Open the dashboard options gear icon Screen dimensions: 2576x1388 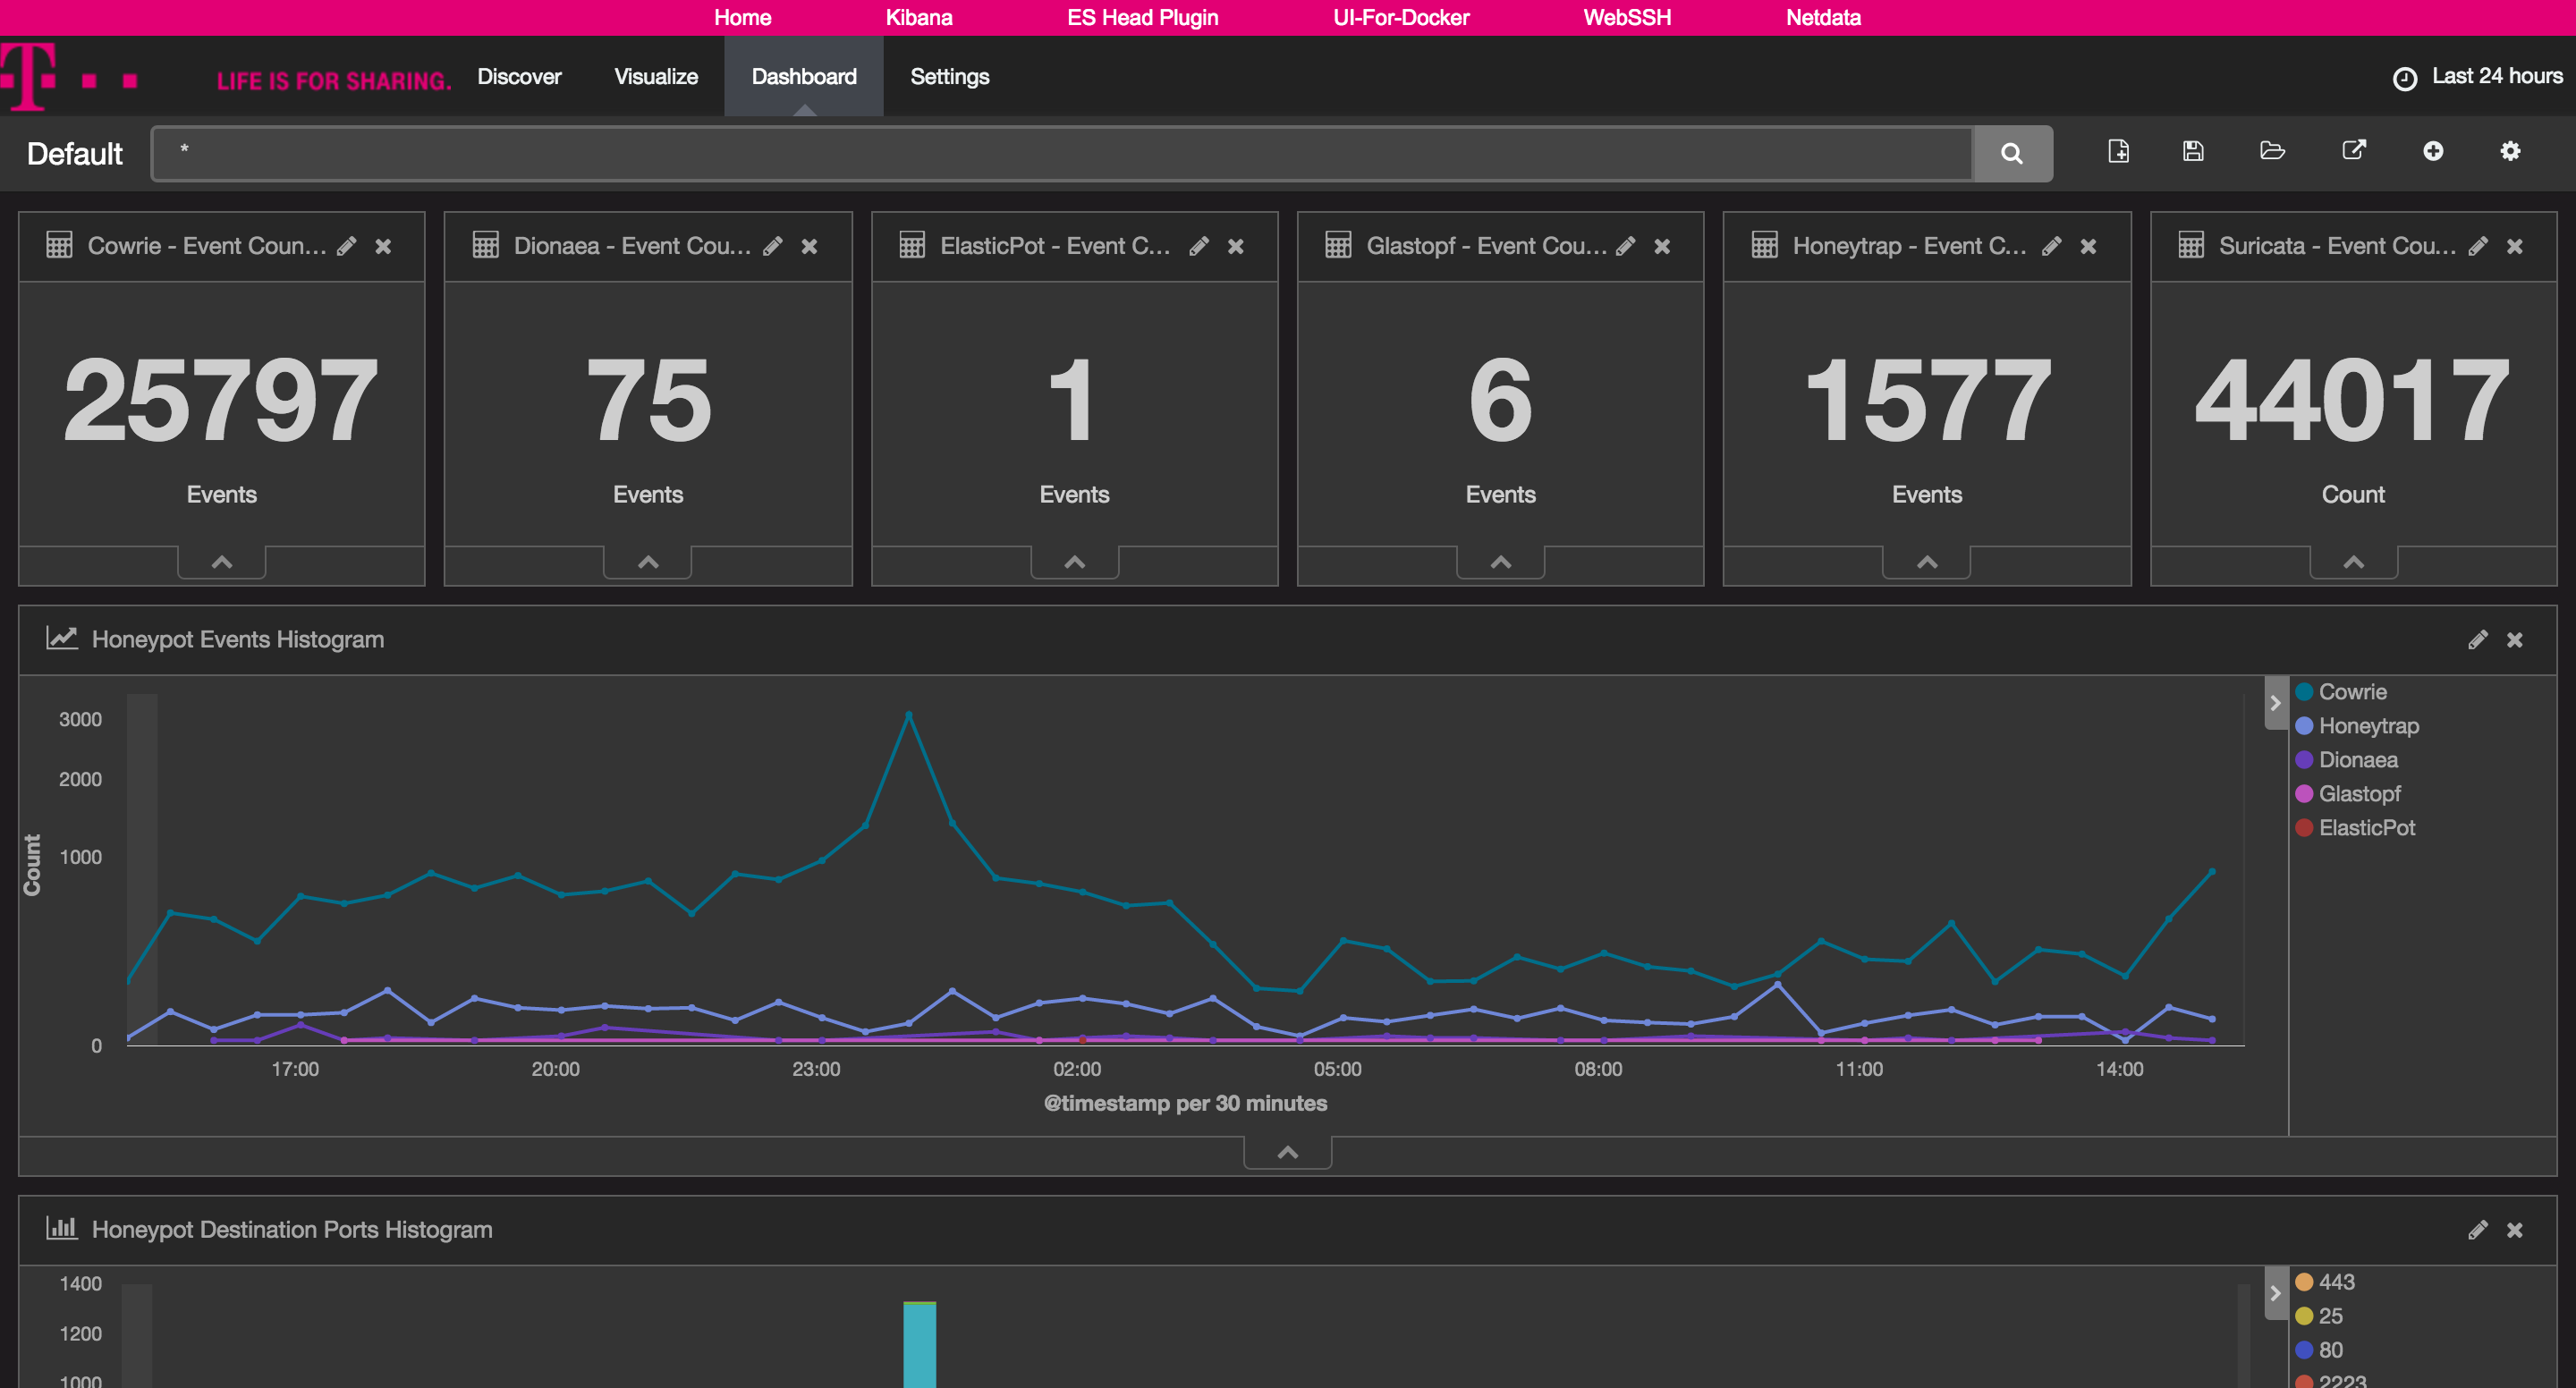point(2510,151)
